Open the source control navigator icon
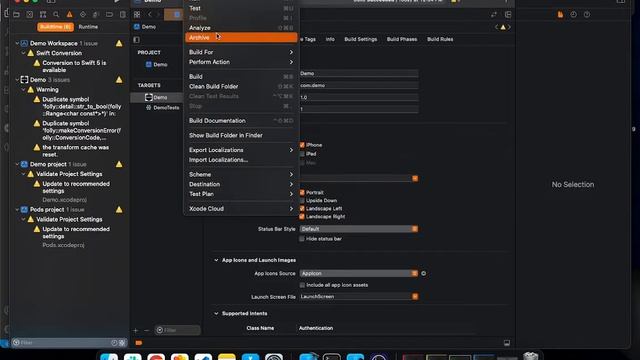 30,15
